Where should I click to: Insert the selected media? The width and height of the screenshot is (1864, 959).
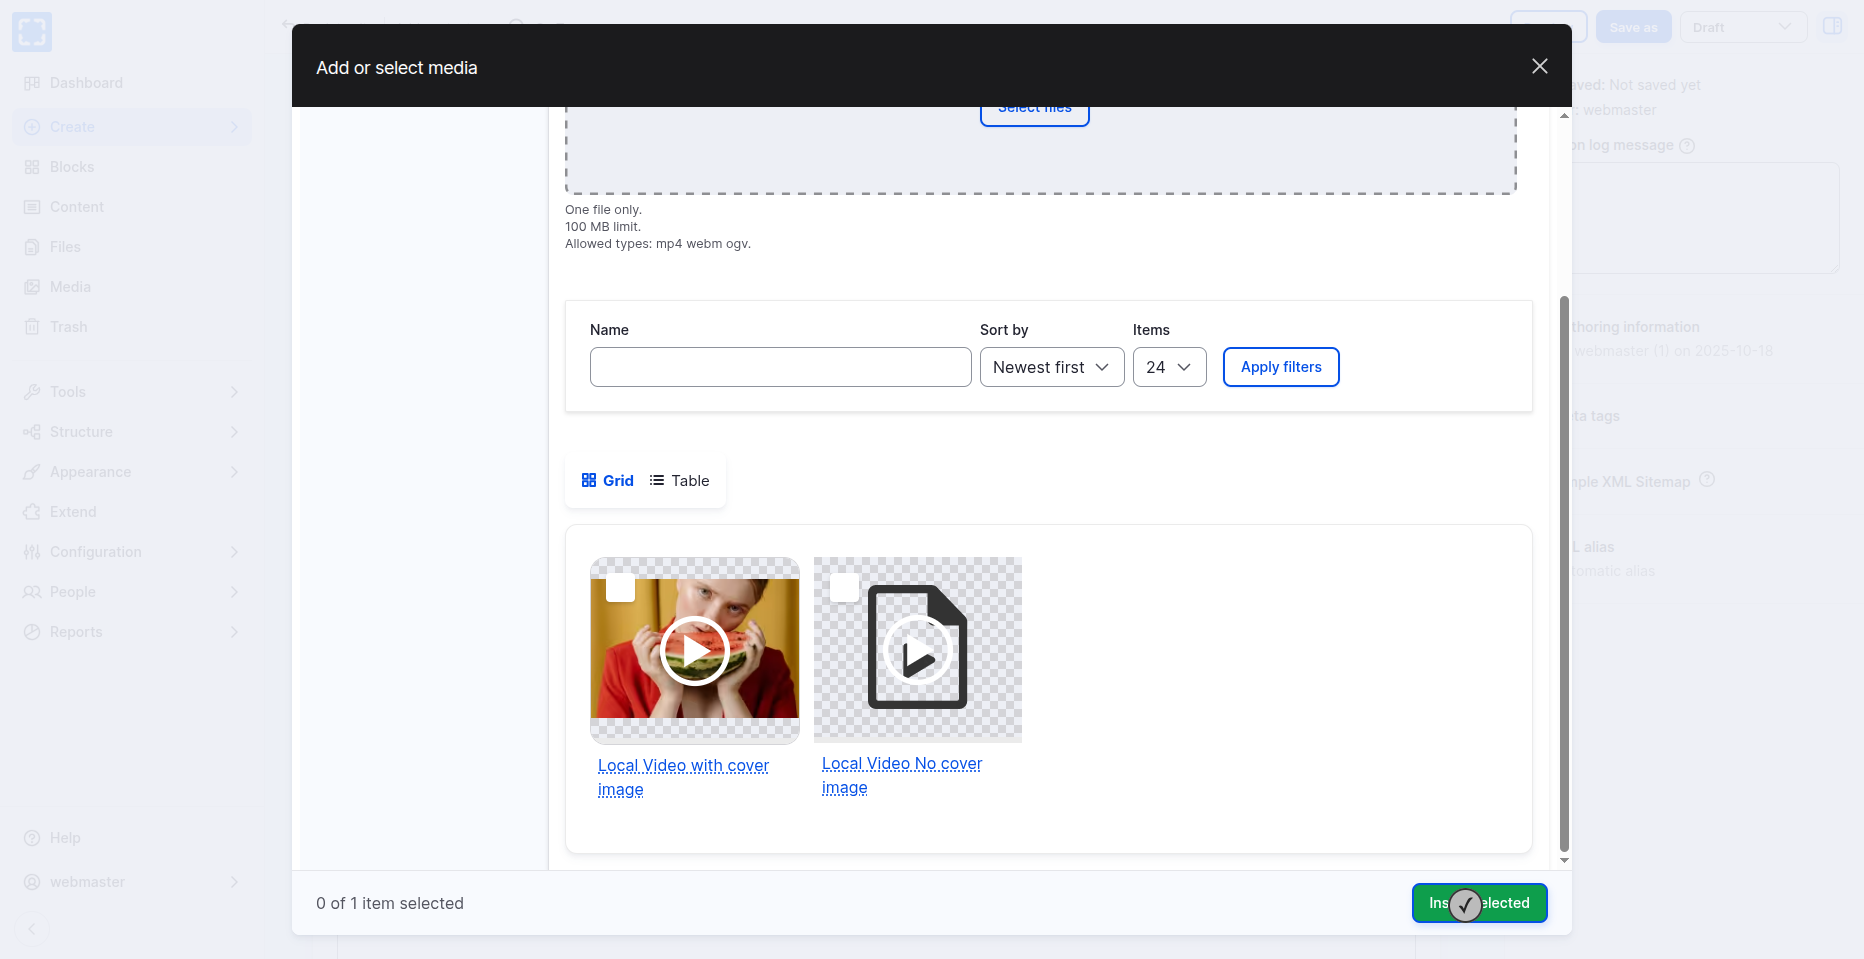tap(1480, 903)
